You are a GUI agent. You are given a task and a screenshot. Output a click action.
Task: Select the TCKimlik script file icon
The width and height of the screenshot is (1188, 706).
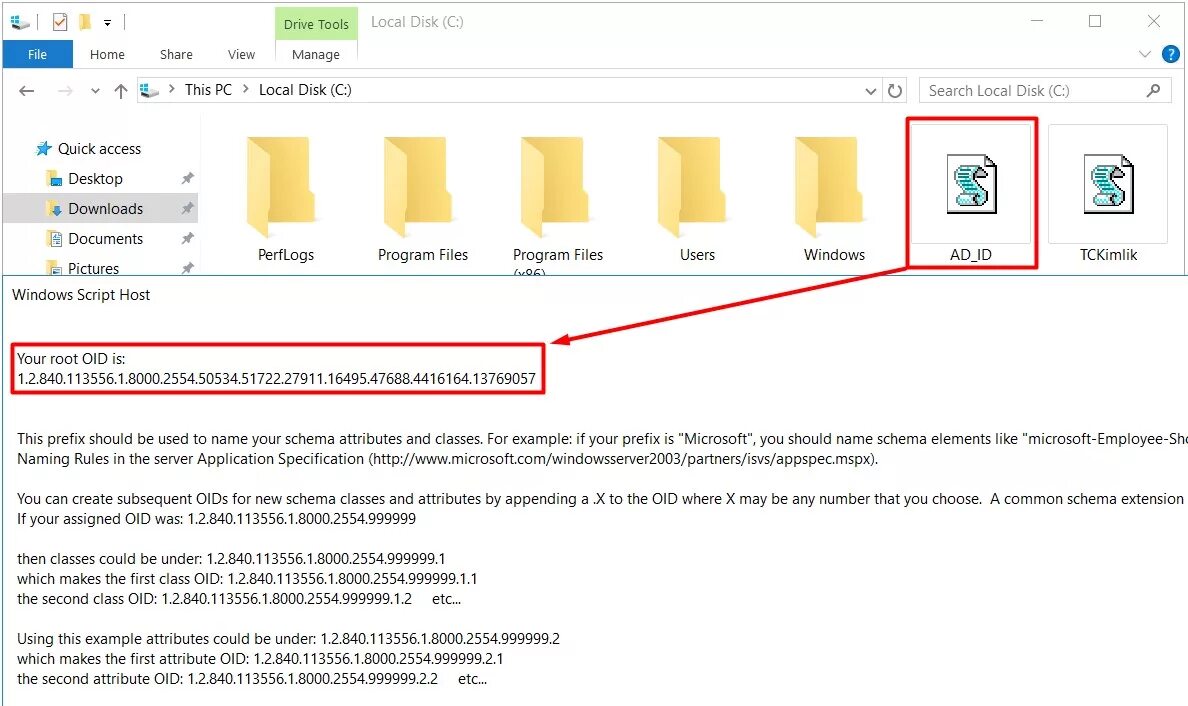click(x=1108, y=184)
